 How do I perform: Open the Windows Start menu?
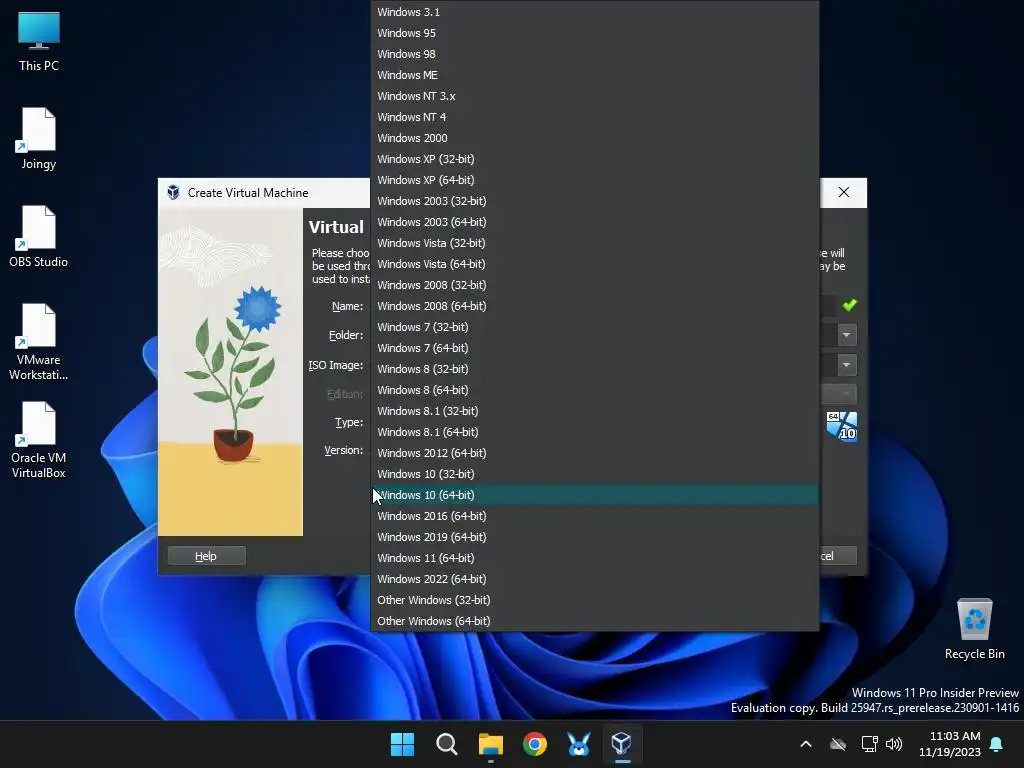(x=402, y=744)
